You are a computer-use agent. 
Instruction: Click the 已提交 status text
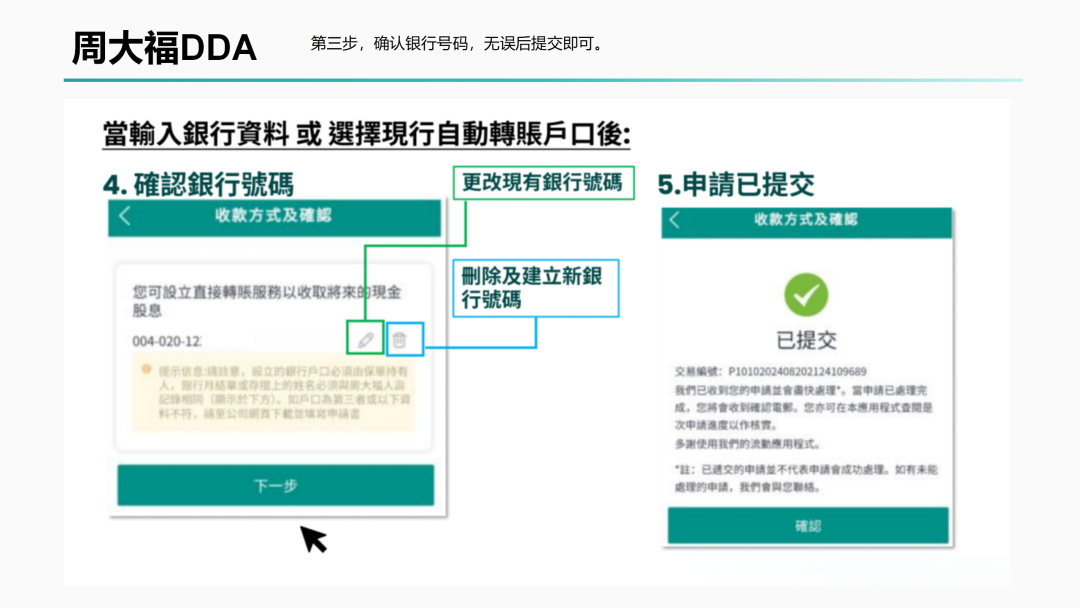[806, 340]
